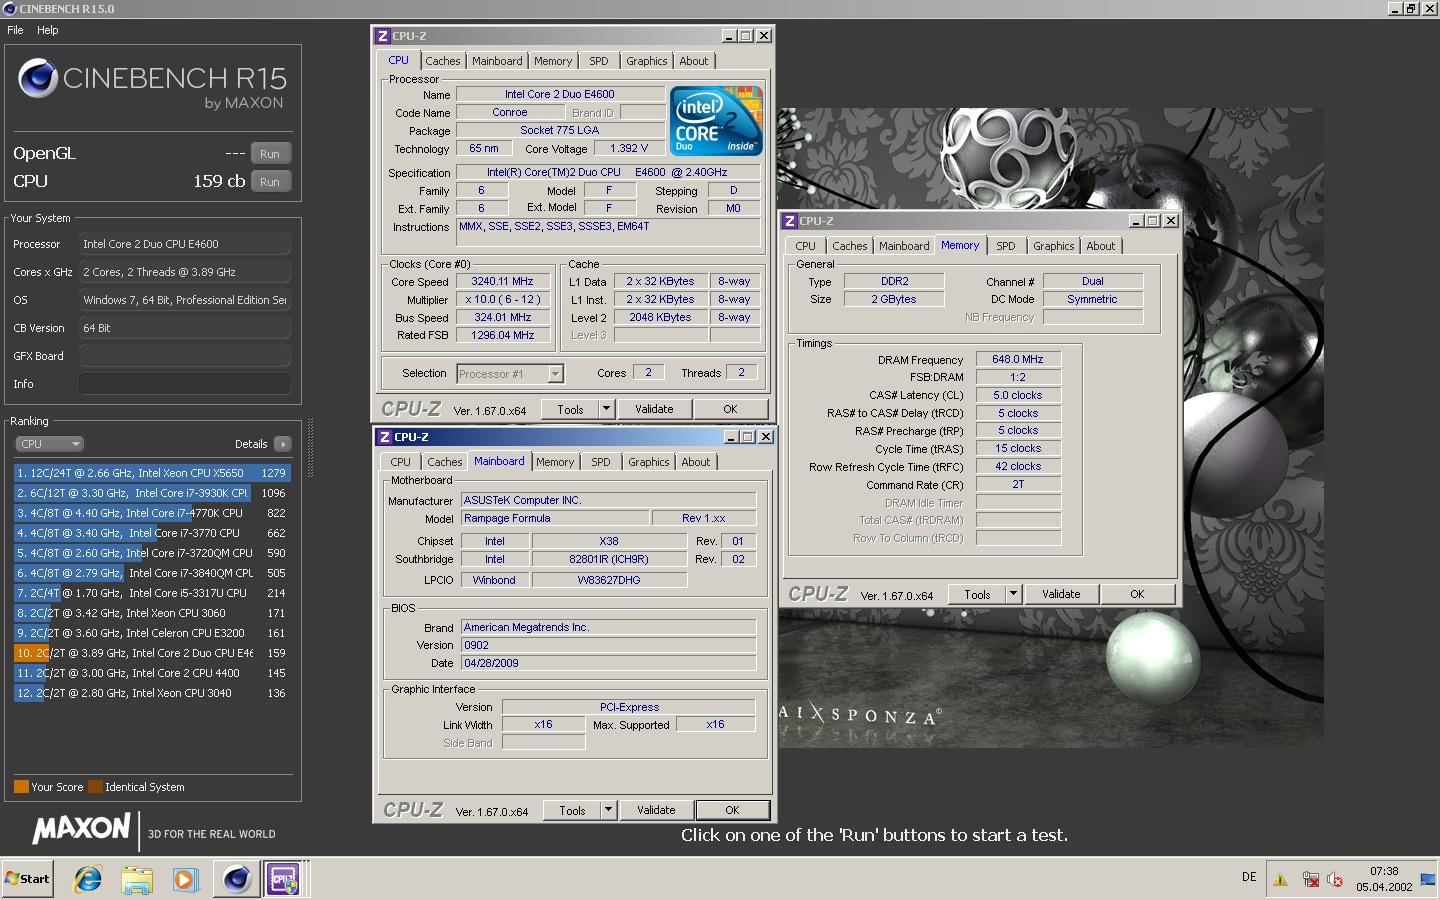Open About tab in Memory CPU-Z window
Image resolution: width=1440 pixels, height=900 pixels.
[x=1101, y=246]
